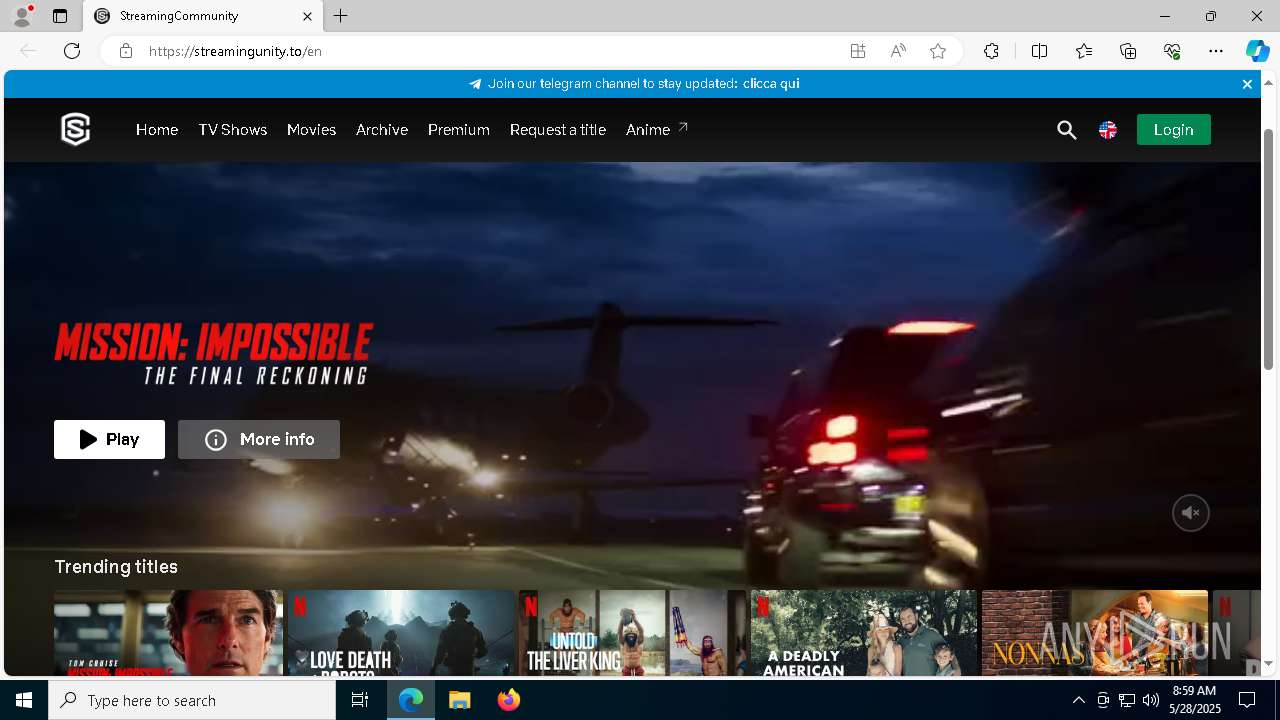Open A Deadly American thumbnail
The image size is (1280, 720).
click(x=864, y=633)
